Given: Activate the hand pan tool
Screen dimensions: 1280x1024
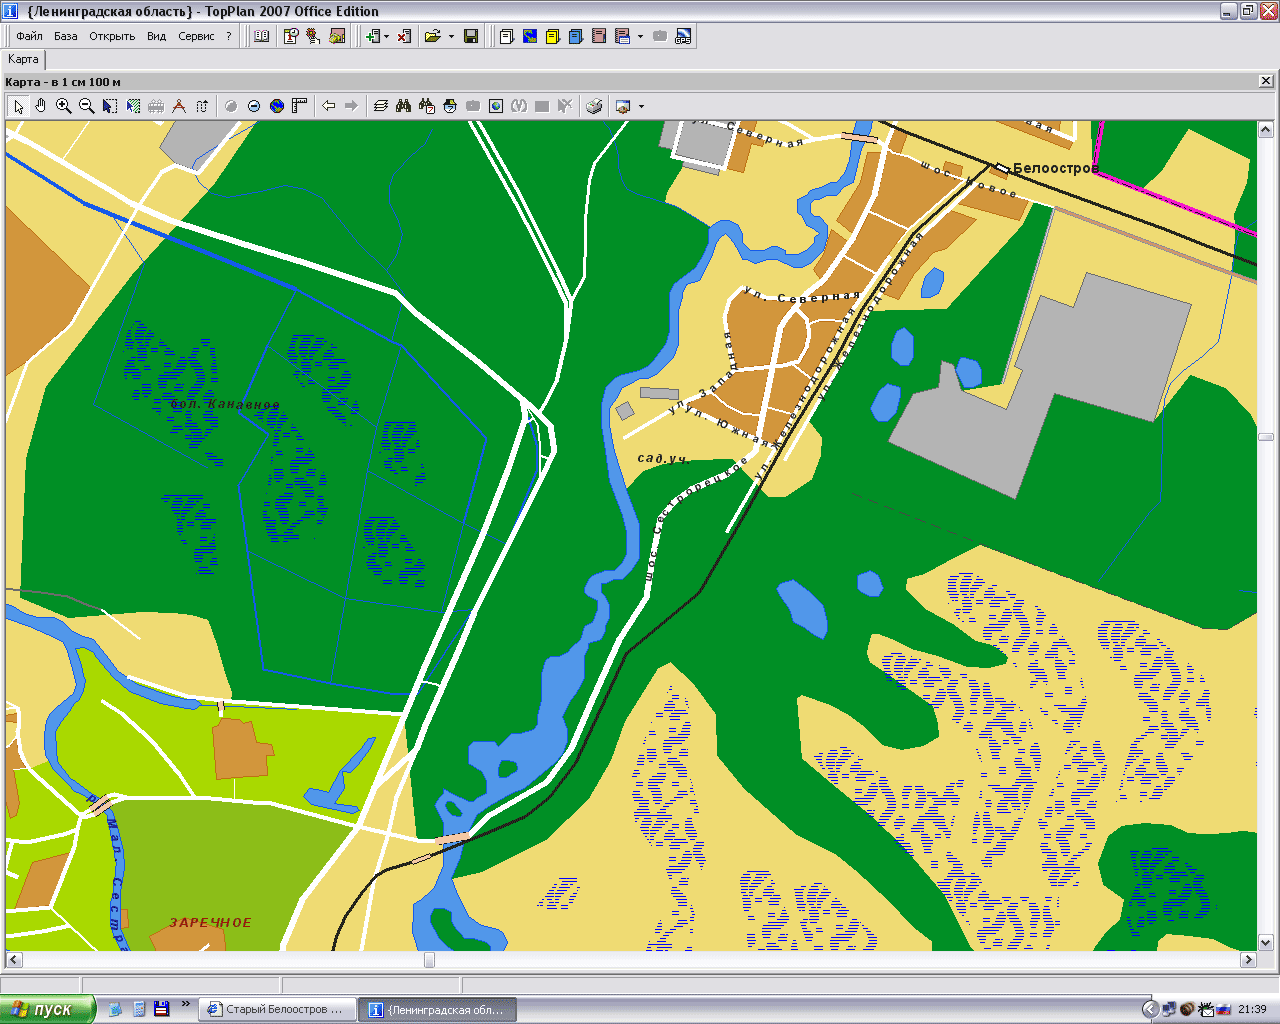Looking at the screenshot, I should [41, 106].
